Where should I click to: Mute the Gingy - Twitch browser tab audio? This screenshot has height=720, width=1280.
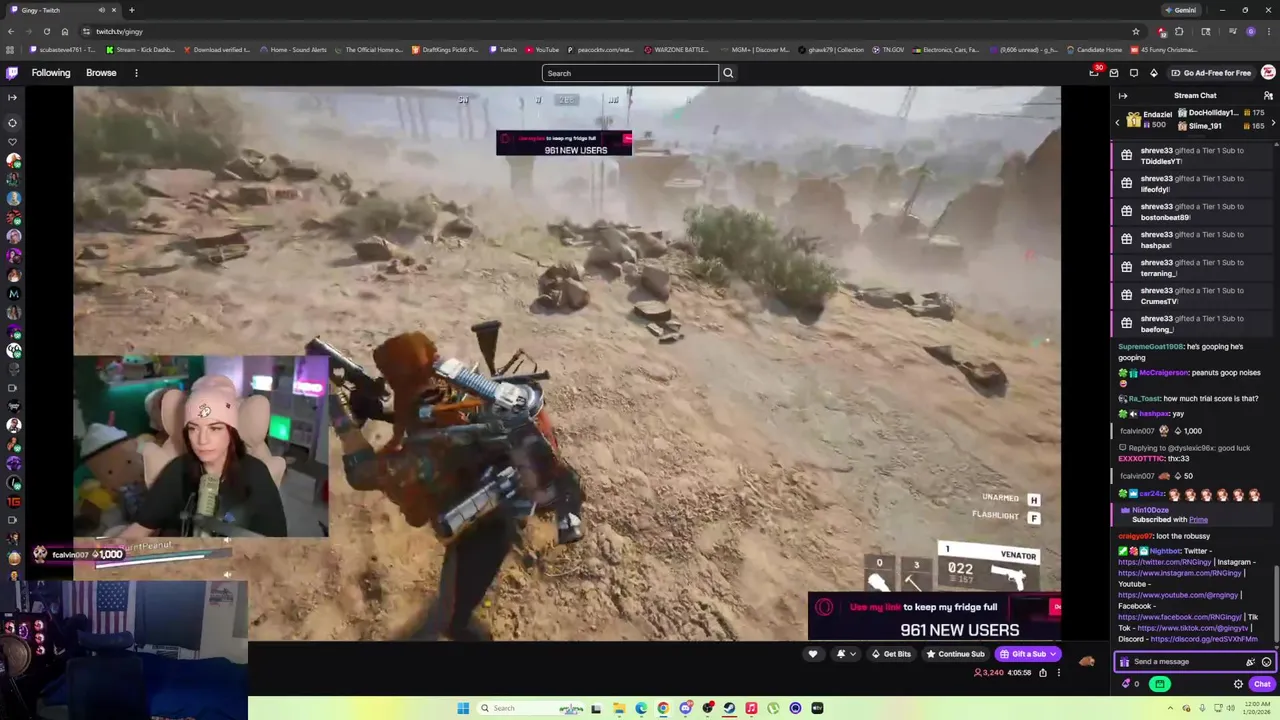coord(101,10)
